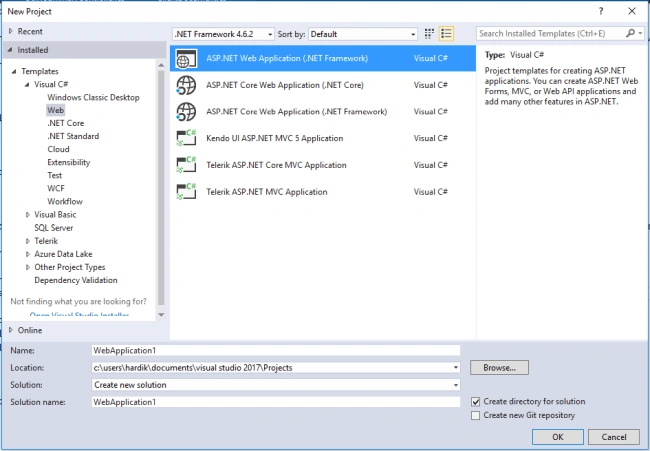Select ASP.NET Web Application (.NET Framework) template text

tap(287, 58)
